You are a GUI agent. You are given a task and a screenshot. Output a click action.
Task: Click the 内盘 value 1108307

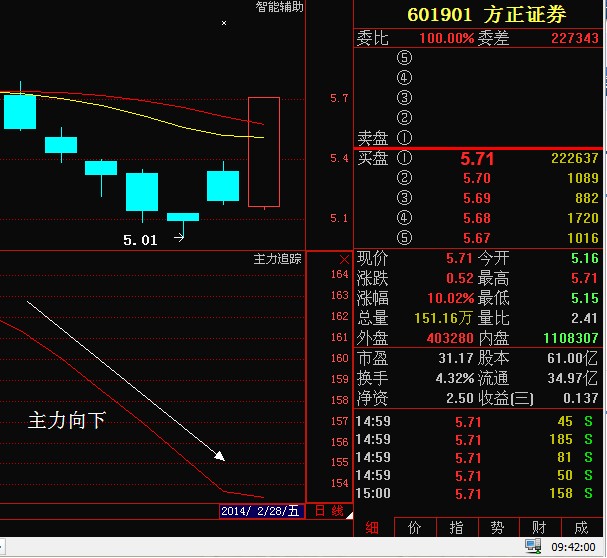[571, 338]
